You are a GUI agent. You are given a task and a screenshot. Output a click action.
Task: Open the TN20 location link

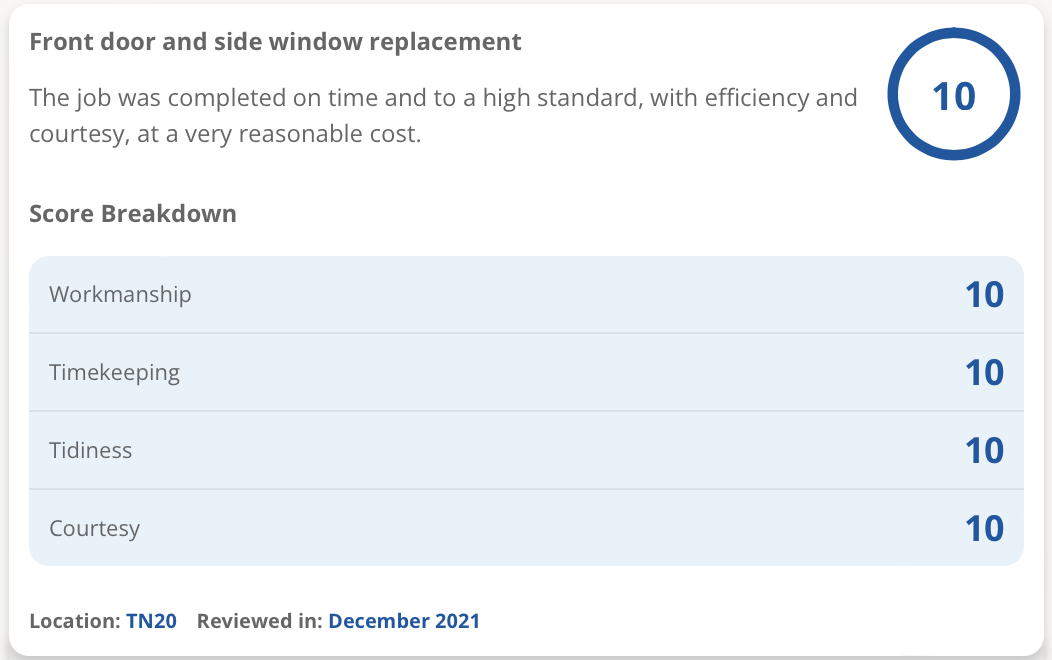[152, 621]
